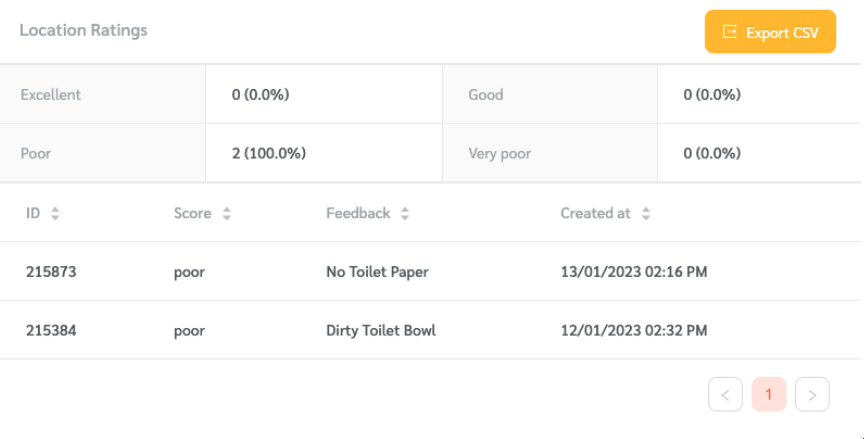Click the 13/01/2023 02:16 PM timestamp

pos(634,272)
